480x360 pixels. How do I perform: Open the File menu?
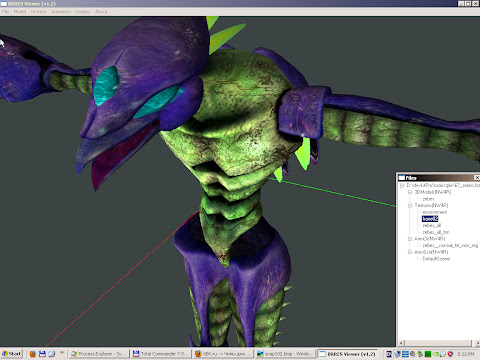5,12
